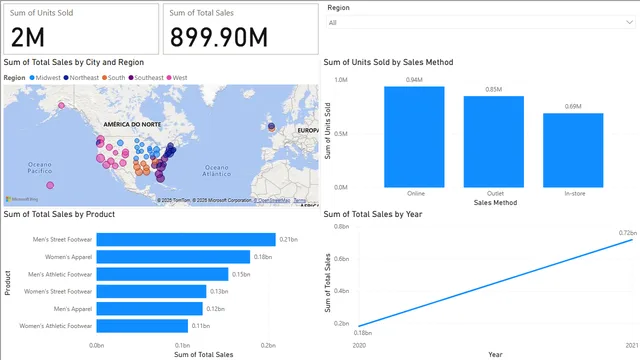Viewport: 640px width, 360px height.
Task: Click the 0.72bn data point for 2021
Action: (x=632, y=240)
